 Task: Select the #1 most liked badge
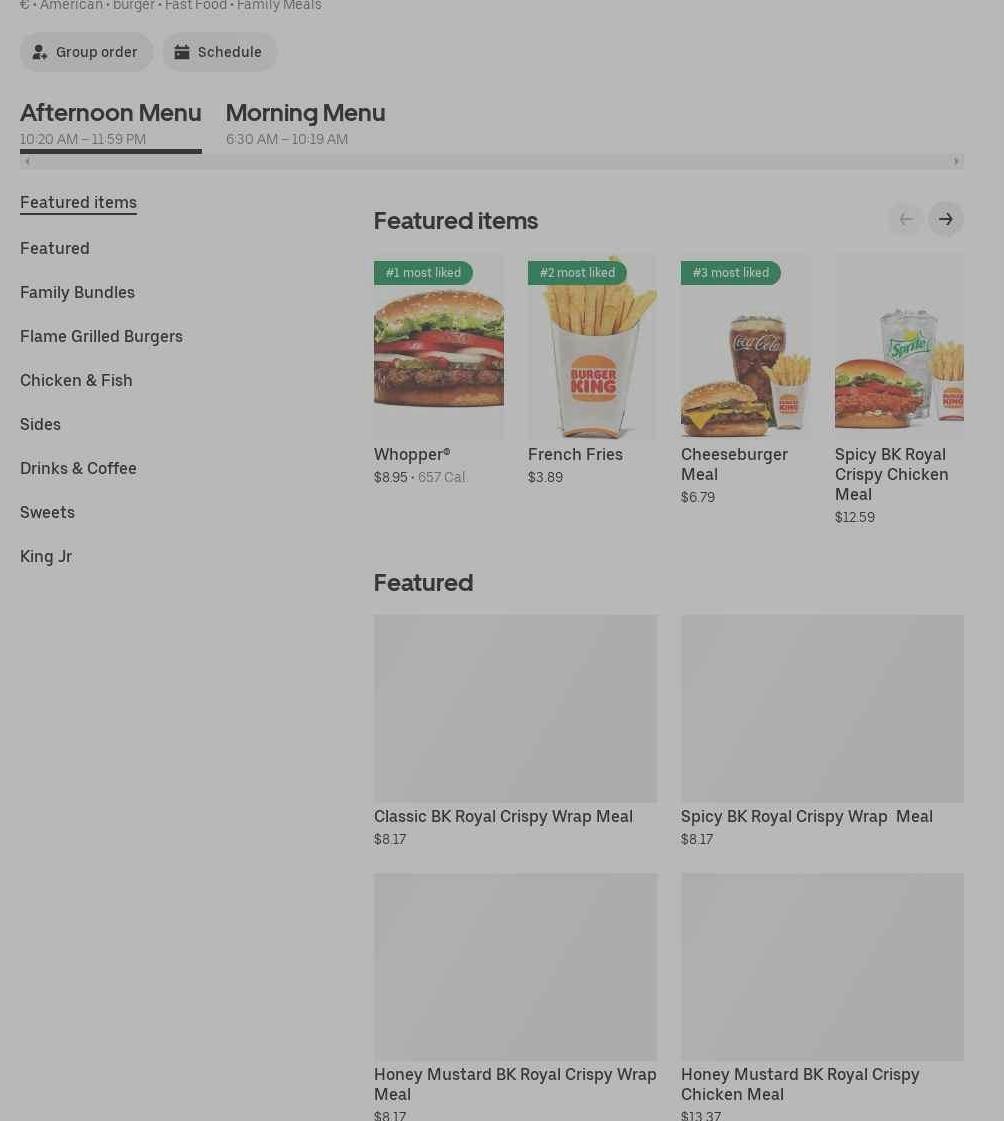(423, 272)
